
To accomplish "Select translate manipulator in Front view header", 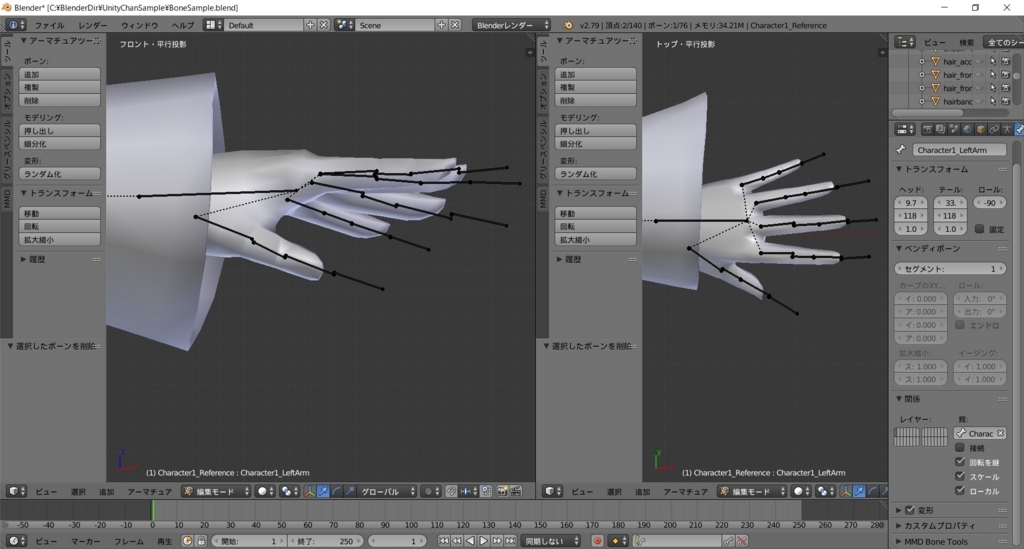I will click(323, 491).
